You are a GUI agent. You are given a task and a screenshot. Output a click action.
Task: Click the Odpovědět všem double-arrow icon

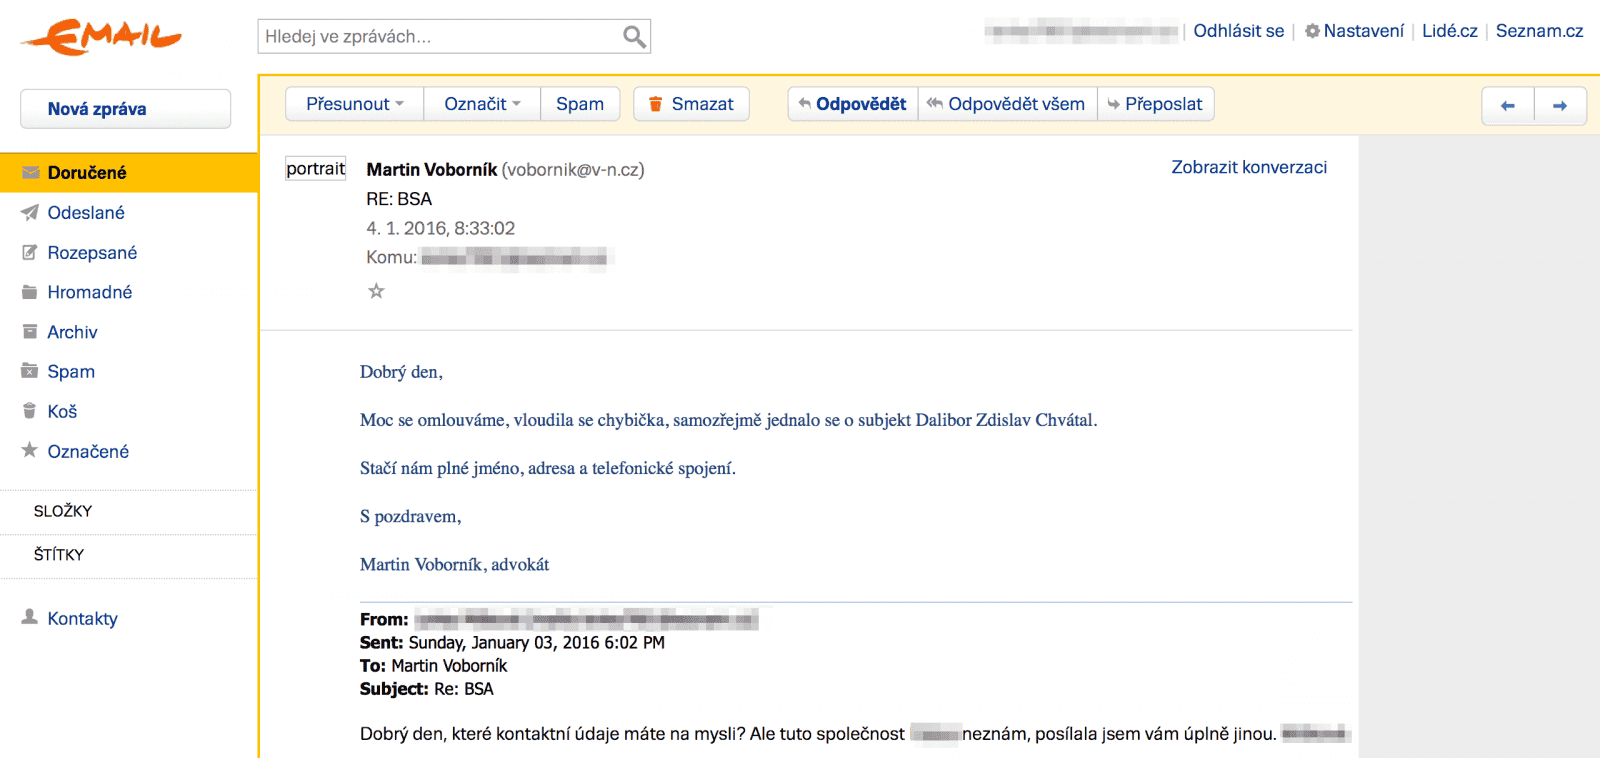click(x=935, y=103)
